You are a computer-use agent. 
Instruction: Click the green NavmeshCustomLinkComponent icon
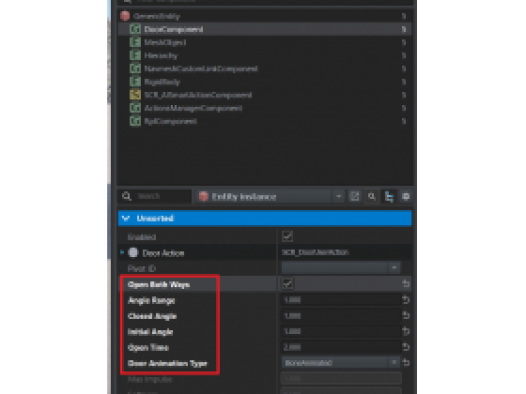(135, 68)
